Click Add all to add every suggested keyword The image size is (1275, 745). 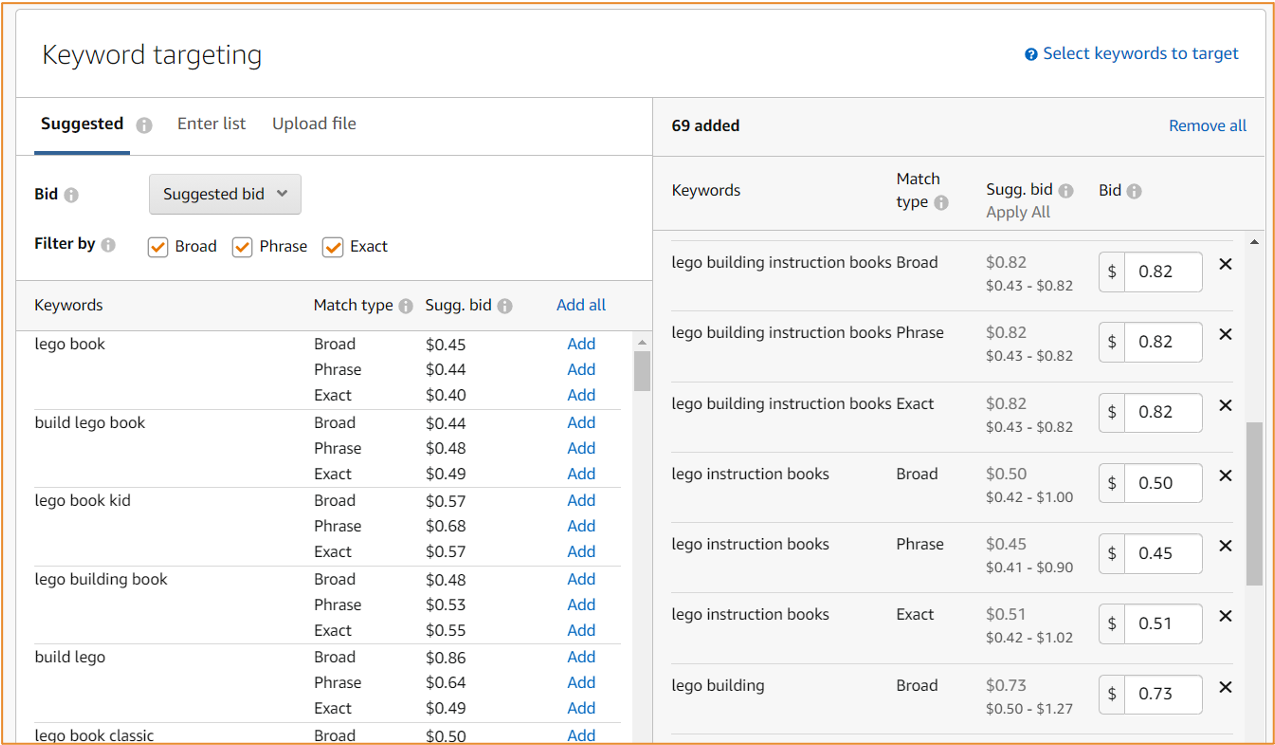[580, 305]
